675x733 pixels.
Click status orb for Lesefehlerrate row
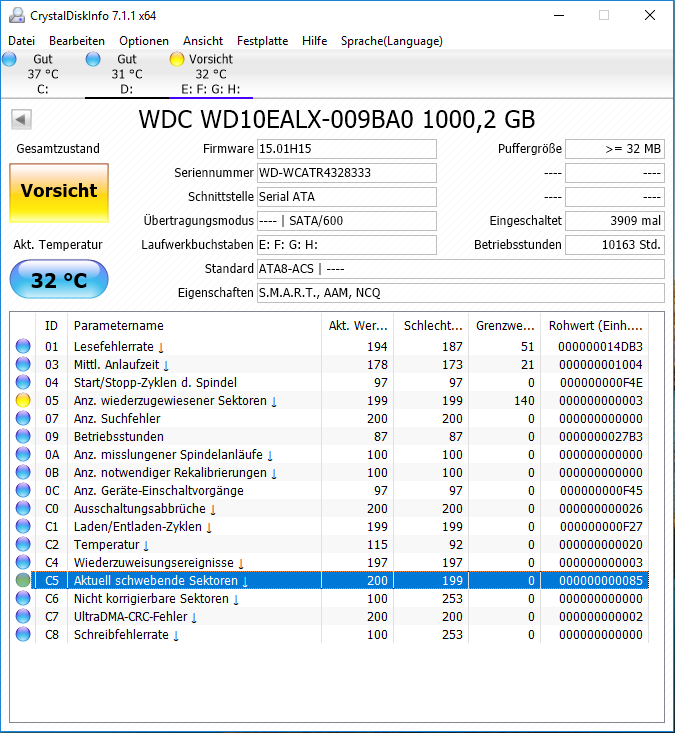(23, 346)
